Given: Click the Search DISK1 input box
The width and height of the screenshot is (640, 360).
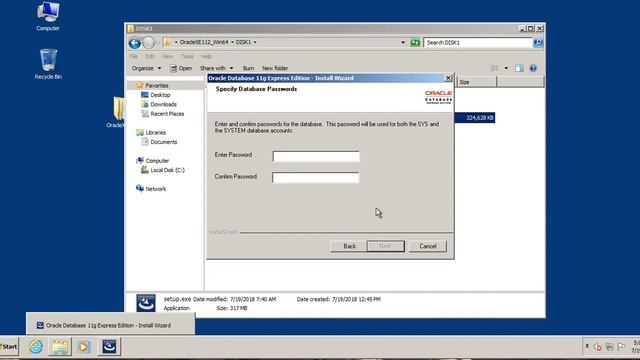Looking at the screenshot, I should click(x=478, y=42).
